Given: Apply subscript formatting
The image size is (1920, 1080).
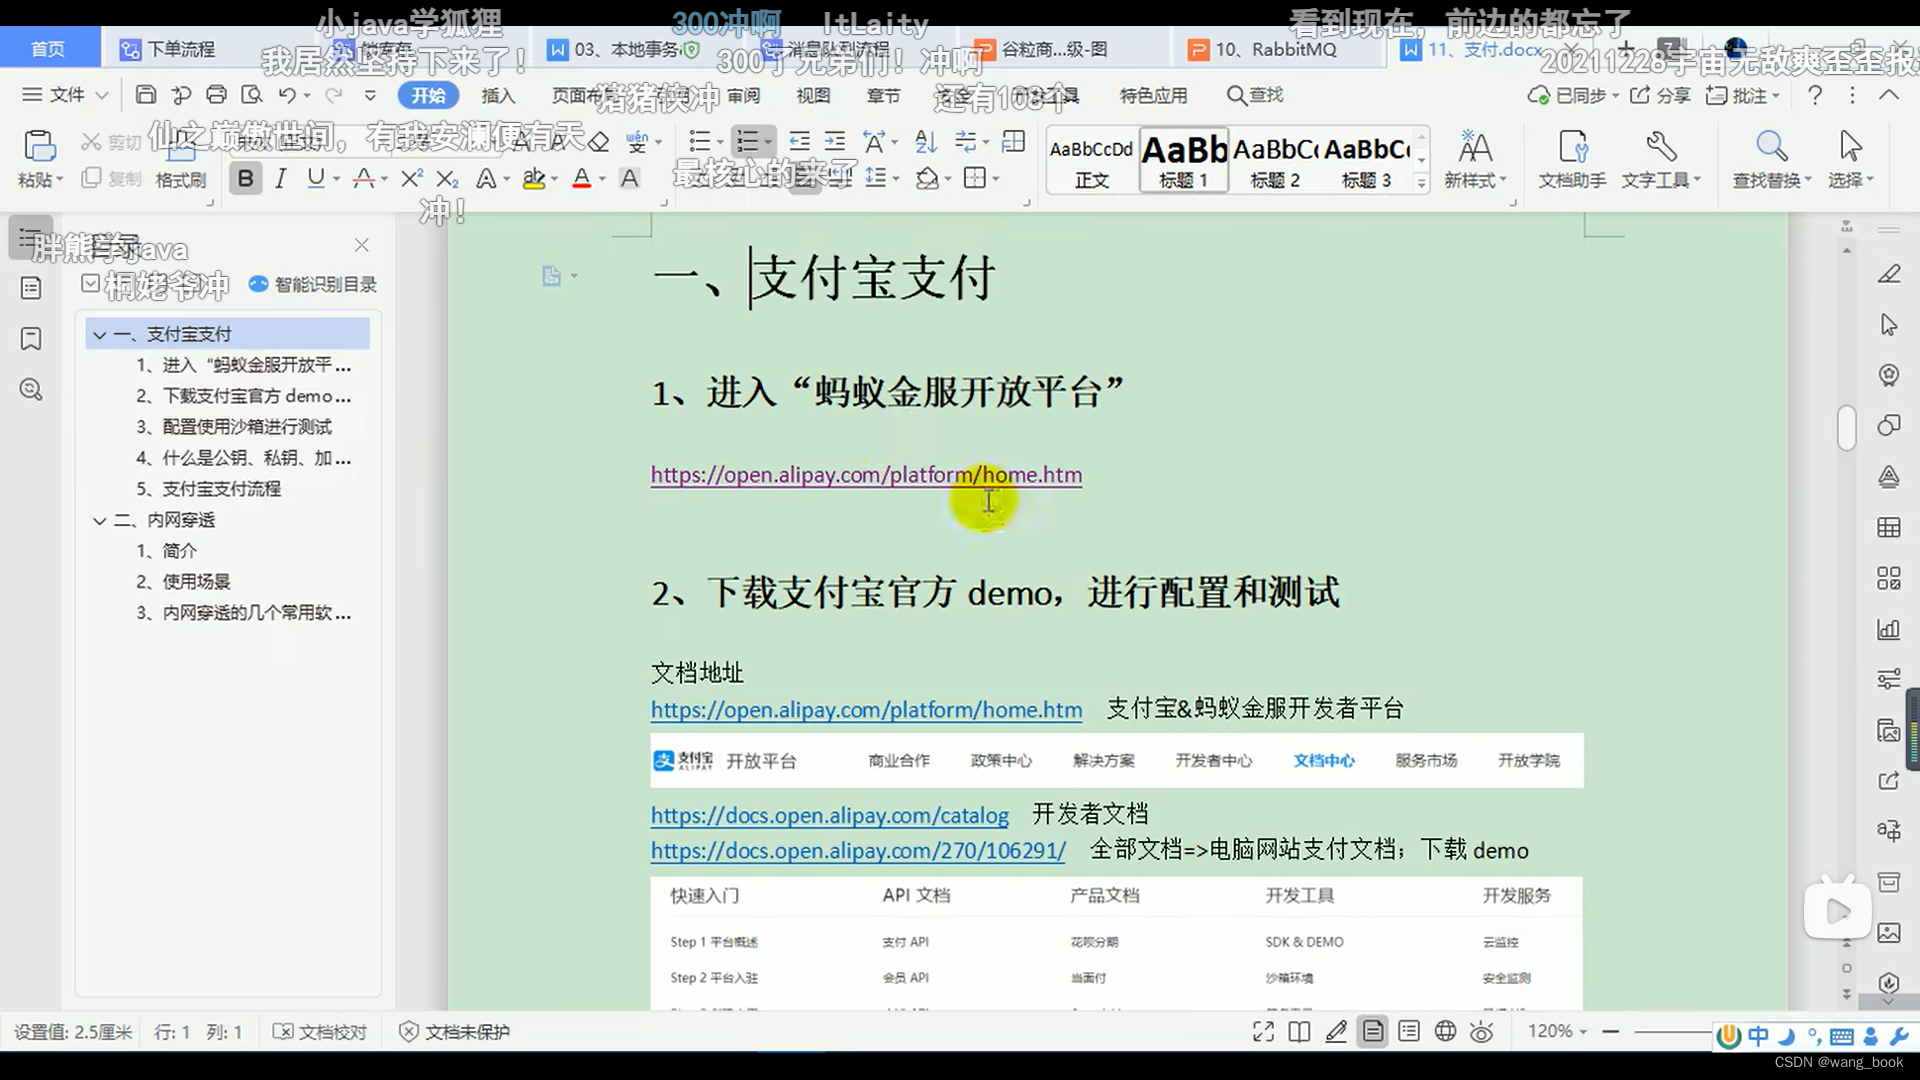Looking at the screenshot, I should tap(447, 179).
